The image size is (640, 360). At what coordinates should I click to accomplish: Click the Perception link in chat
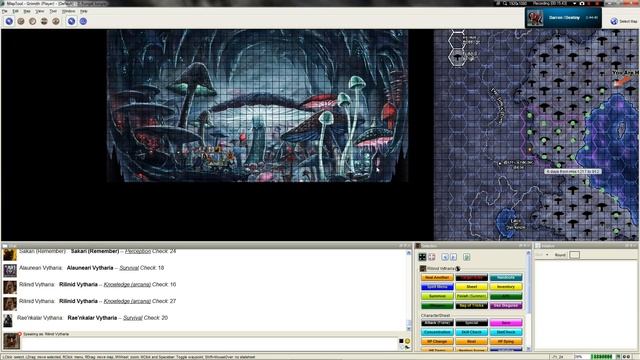(138, 251)
